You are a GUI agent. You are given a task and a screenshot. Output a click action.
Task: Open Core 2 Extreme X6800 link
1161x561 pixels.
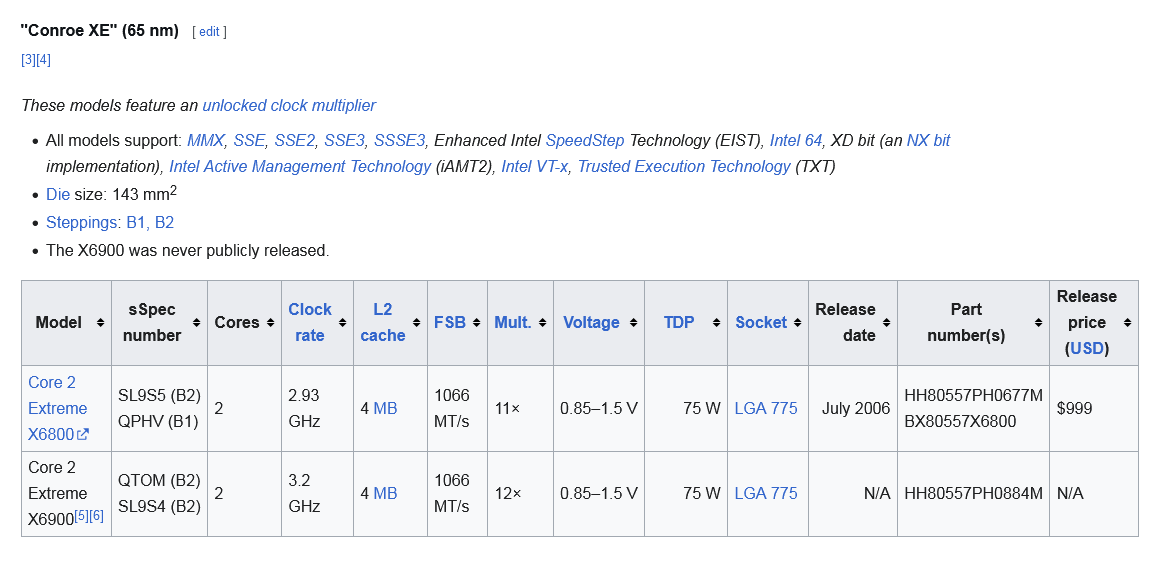click(x=58, y=409)
